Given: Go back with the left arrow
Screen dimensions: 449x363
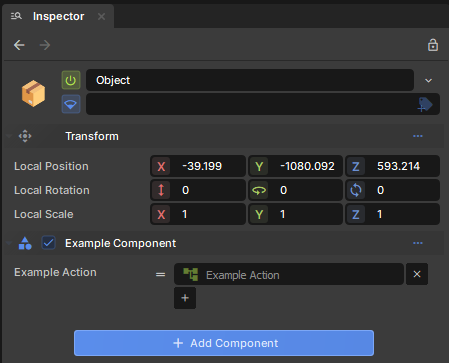Looking at the screenshot, I should click(19, 45).
